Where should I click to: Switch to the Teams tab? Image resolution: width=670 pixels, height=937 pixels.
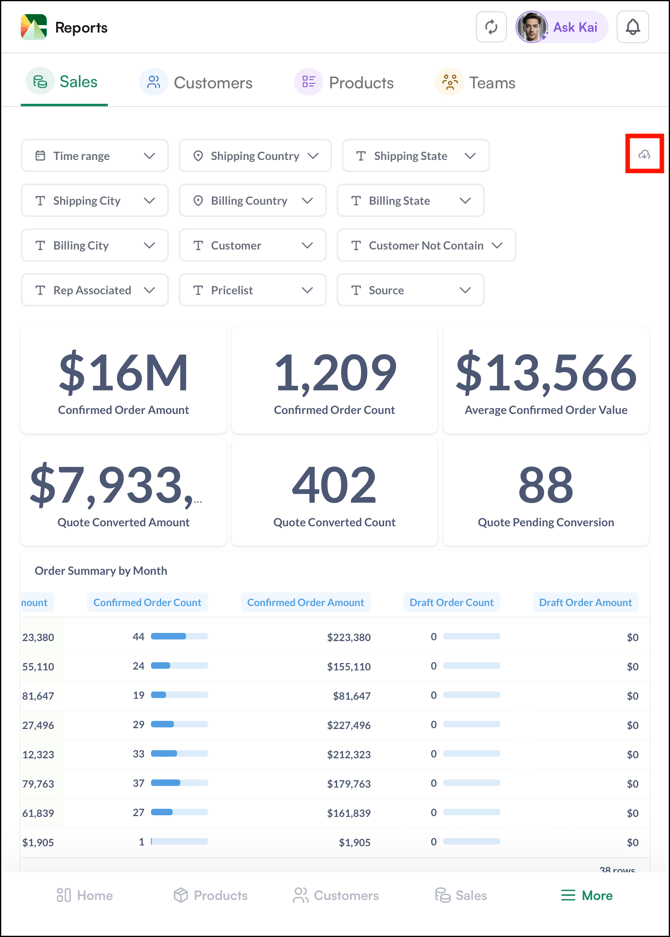(476, 83)
